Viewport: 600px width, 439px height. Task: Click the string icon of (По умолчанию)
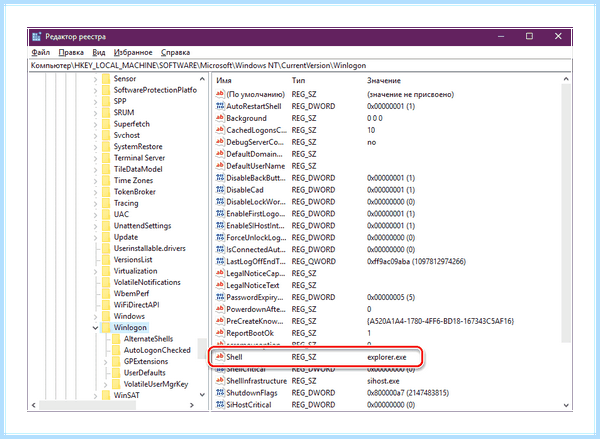[x=220, y=94]
